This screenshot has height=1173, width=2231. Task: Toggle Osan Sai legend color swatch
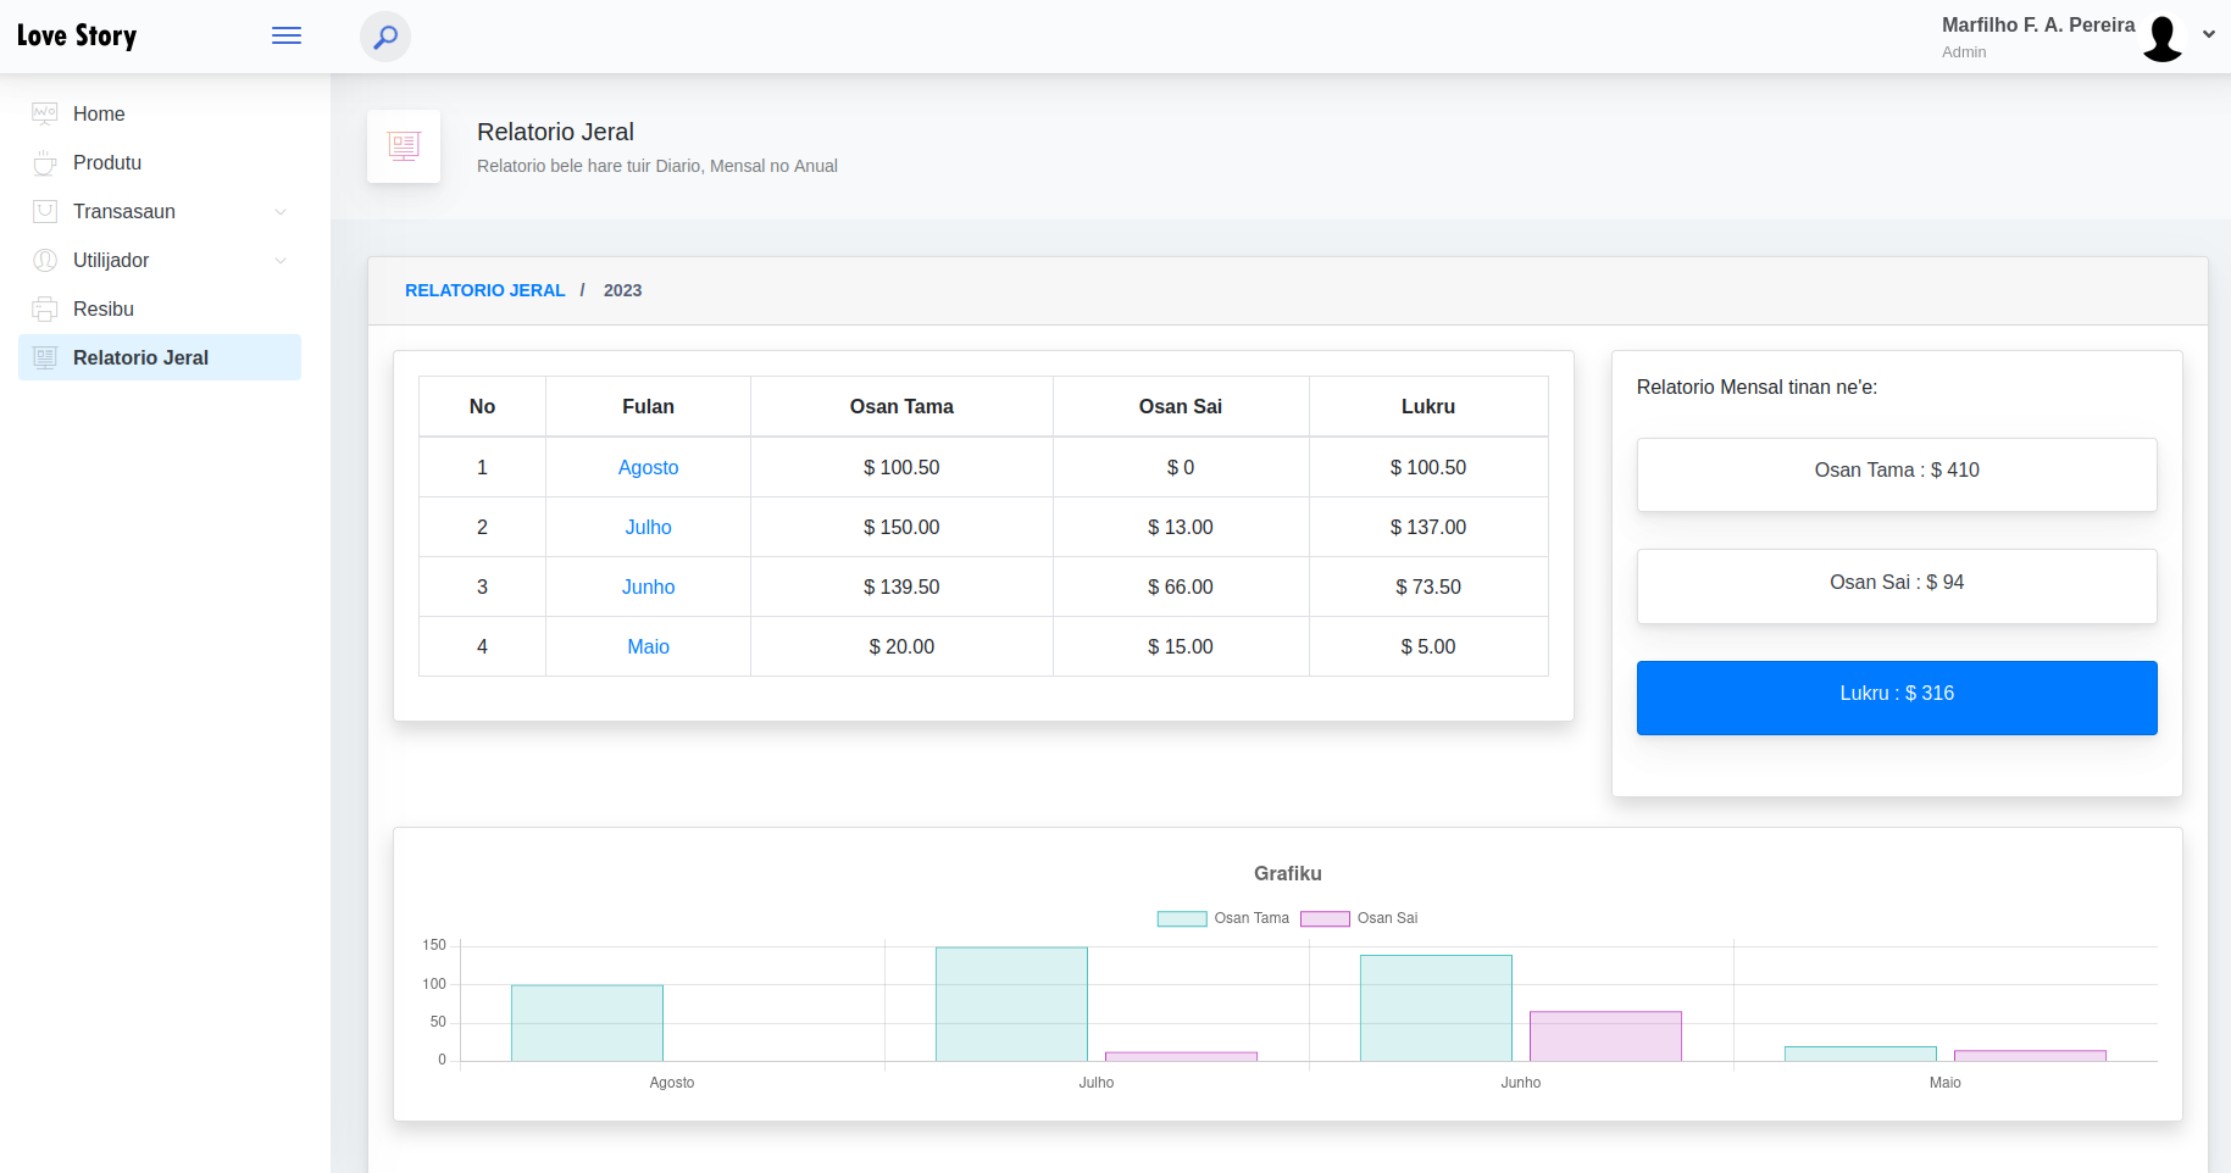click(x=1324, y=918)
